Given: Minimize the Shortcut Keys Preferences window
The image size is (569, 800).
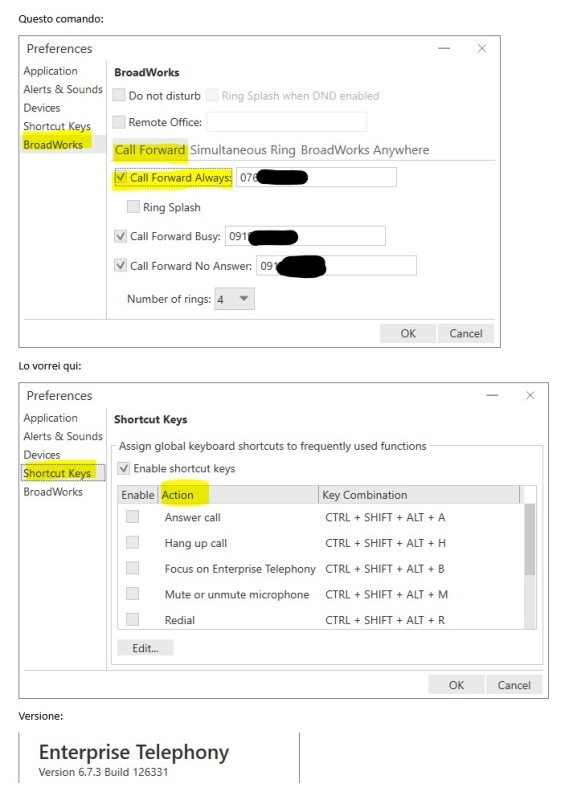Looking at the screenshot, I should (492, 395).
